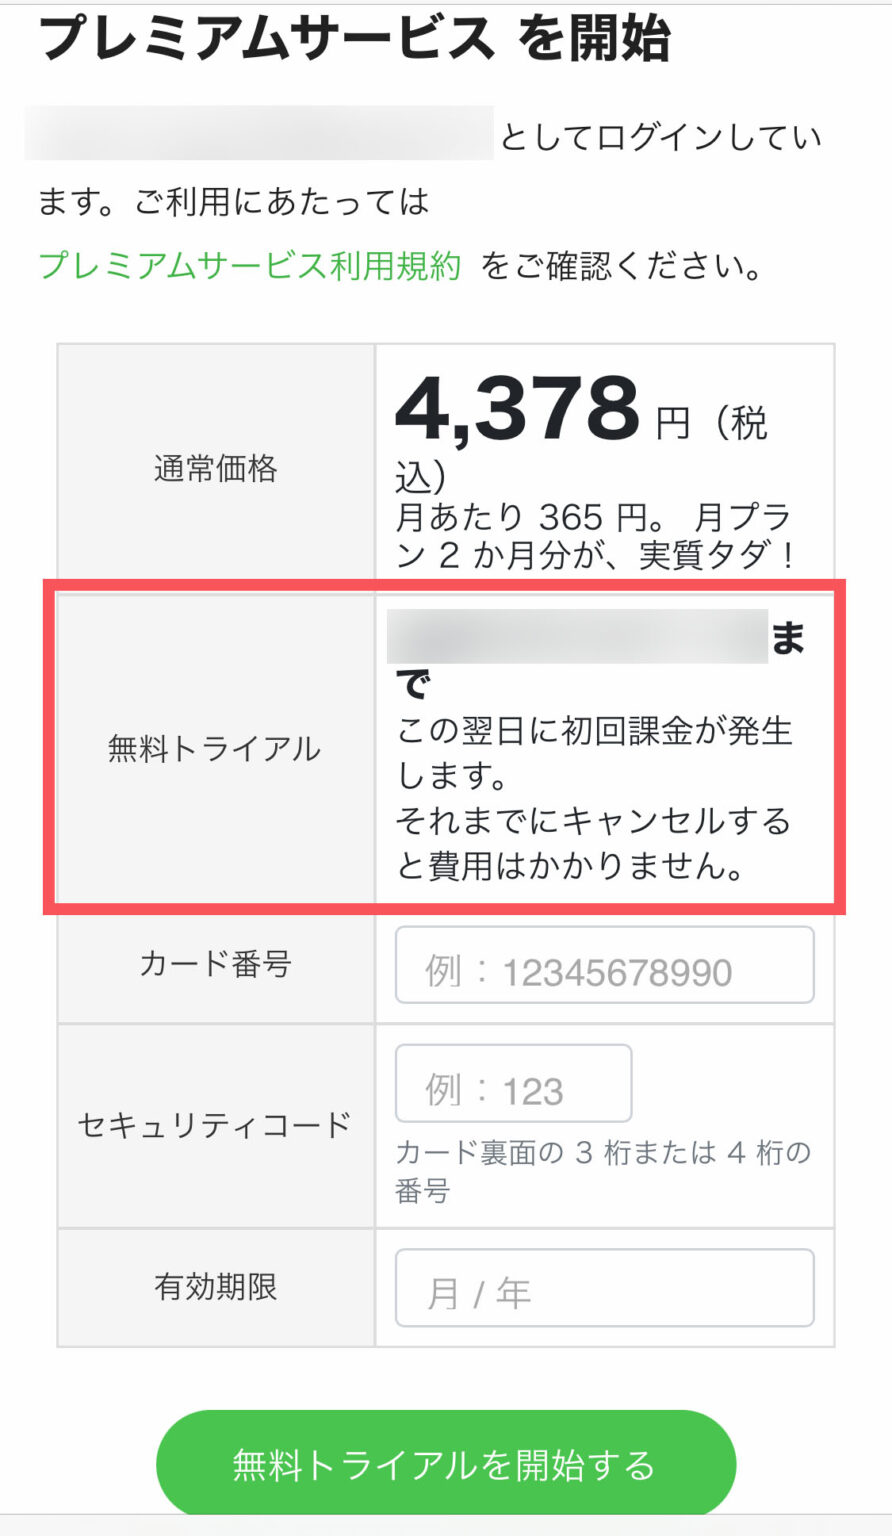Tap the 無料トライアルを開始する green button
This screenshot has height=1536, width=892.
coord(446,1463)
